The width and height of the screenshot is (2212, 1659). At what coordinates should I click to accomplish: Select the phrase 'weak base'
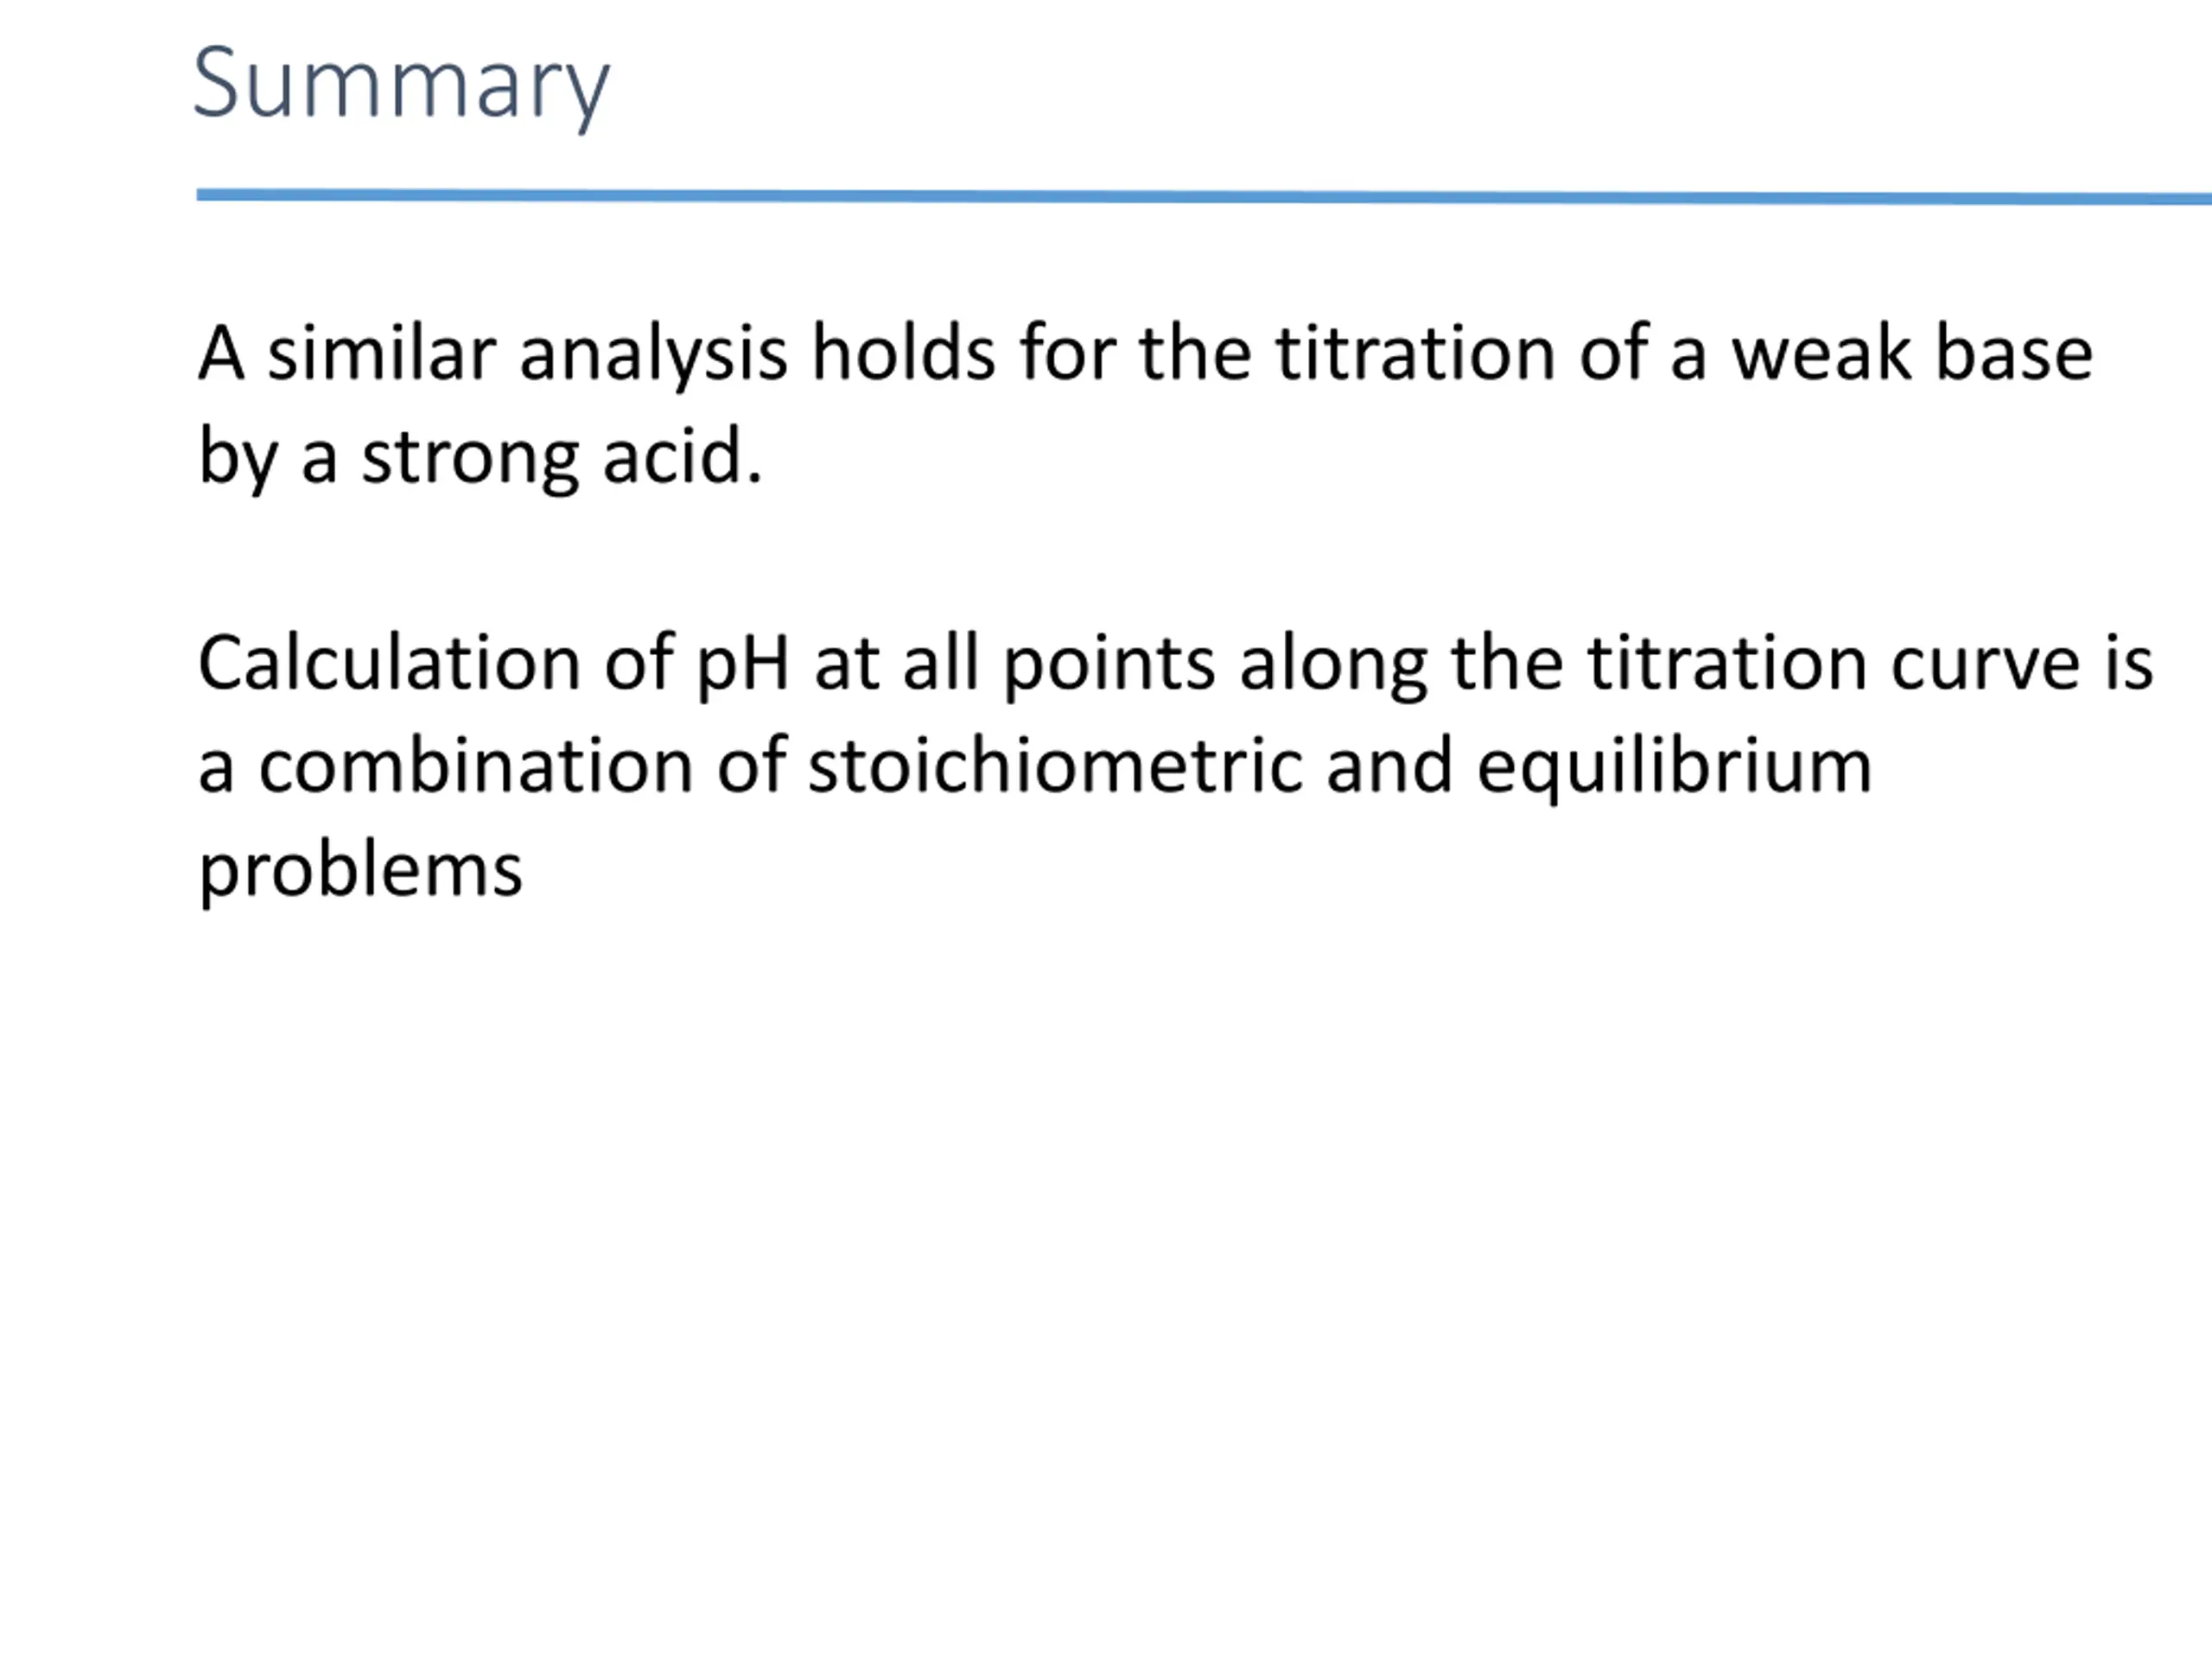1912,354
